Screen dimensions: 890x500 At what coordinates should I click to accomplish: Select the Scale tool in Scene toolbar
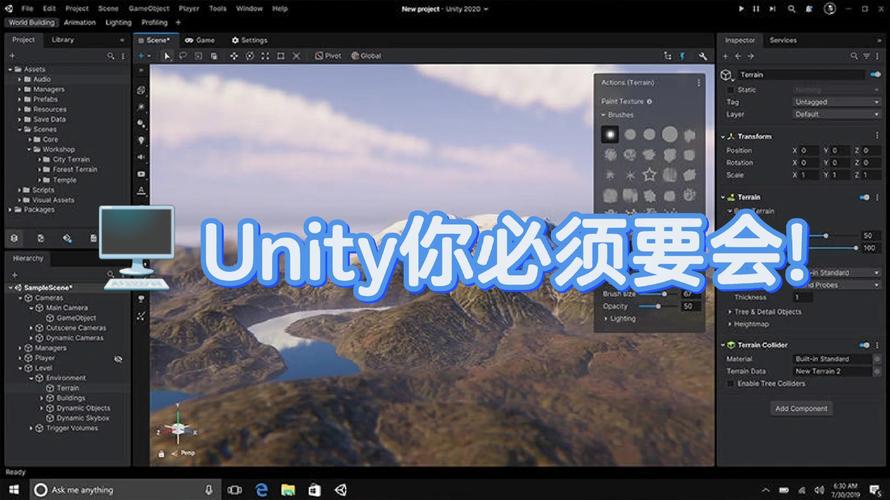(265, 56)
